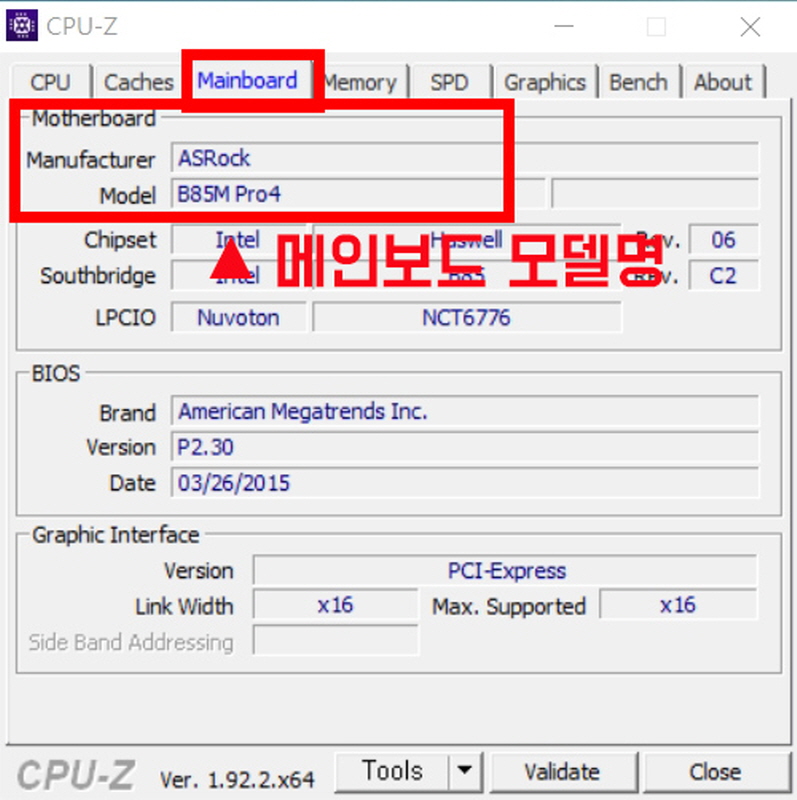
Task: Switch to the Caches tab
Action: (x=139, y=82)
